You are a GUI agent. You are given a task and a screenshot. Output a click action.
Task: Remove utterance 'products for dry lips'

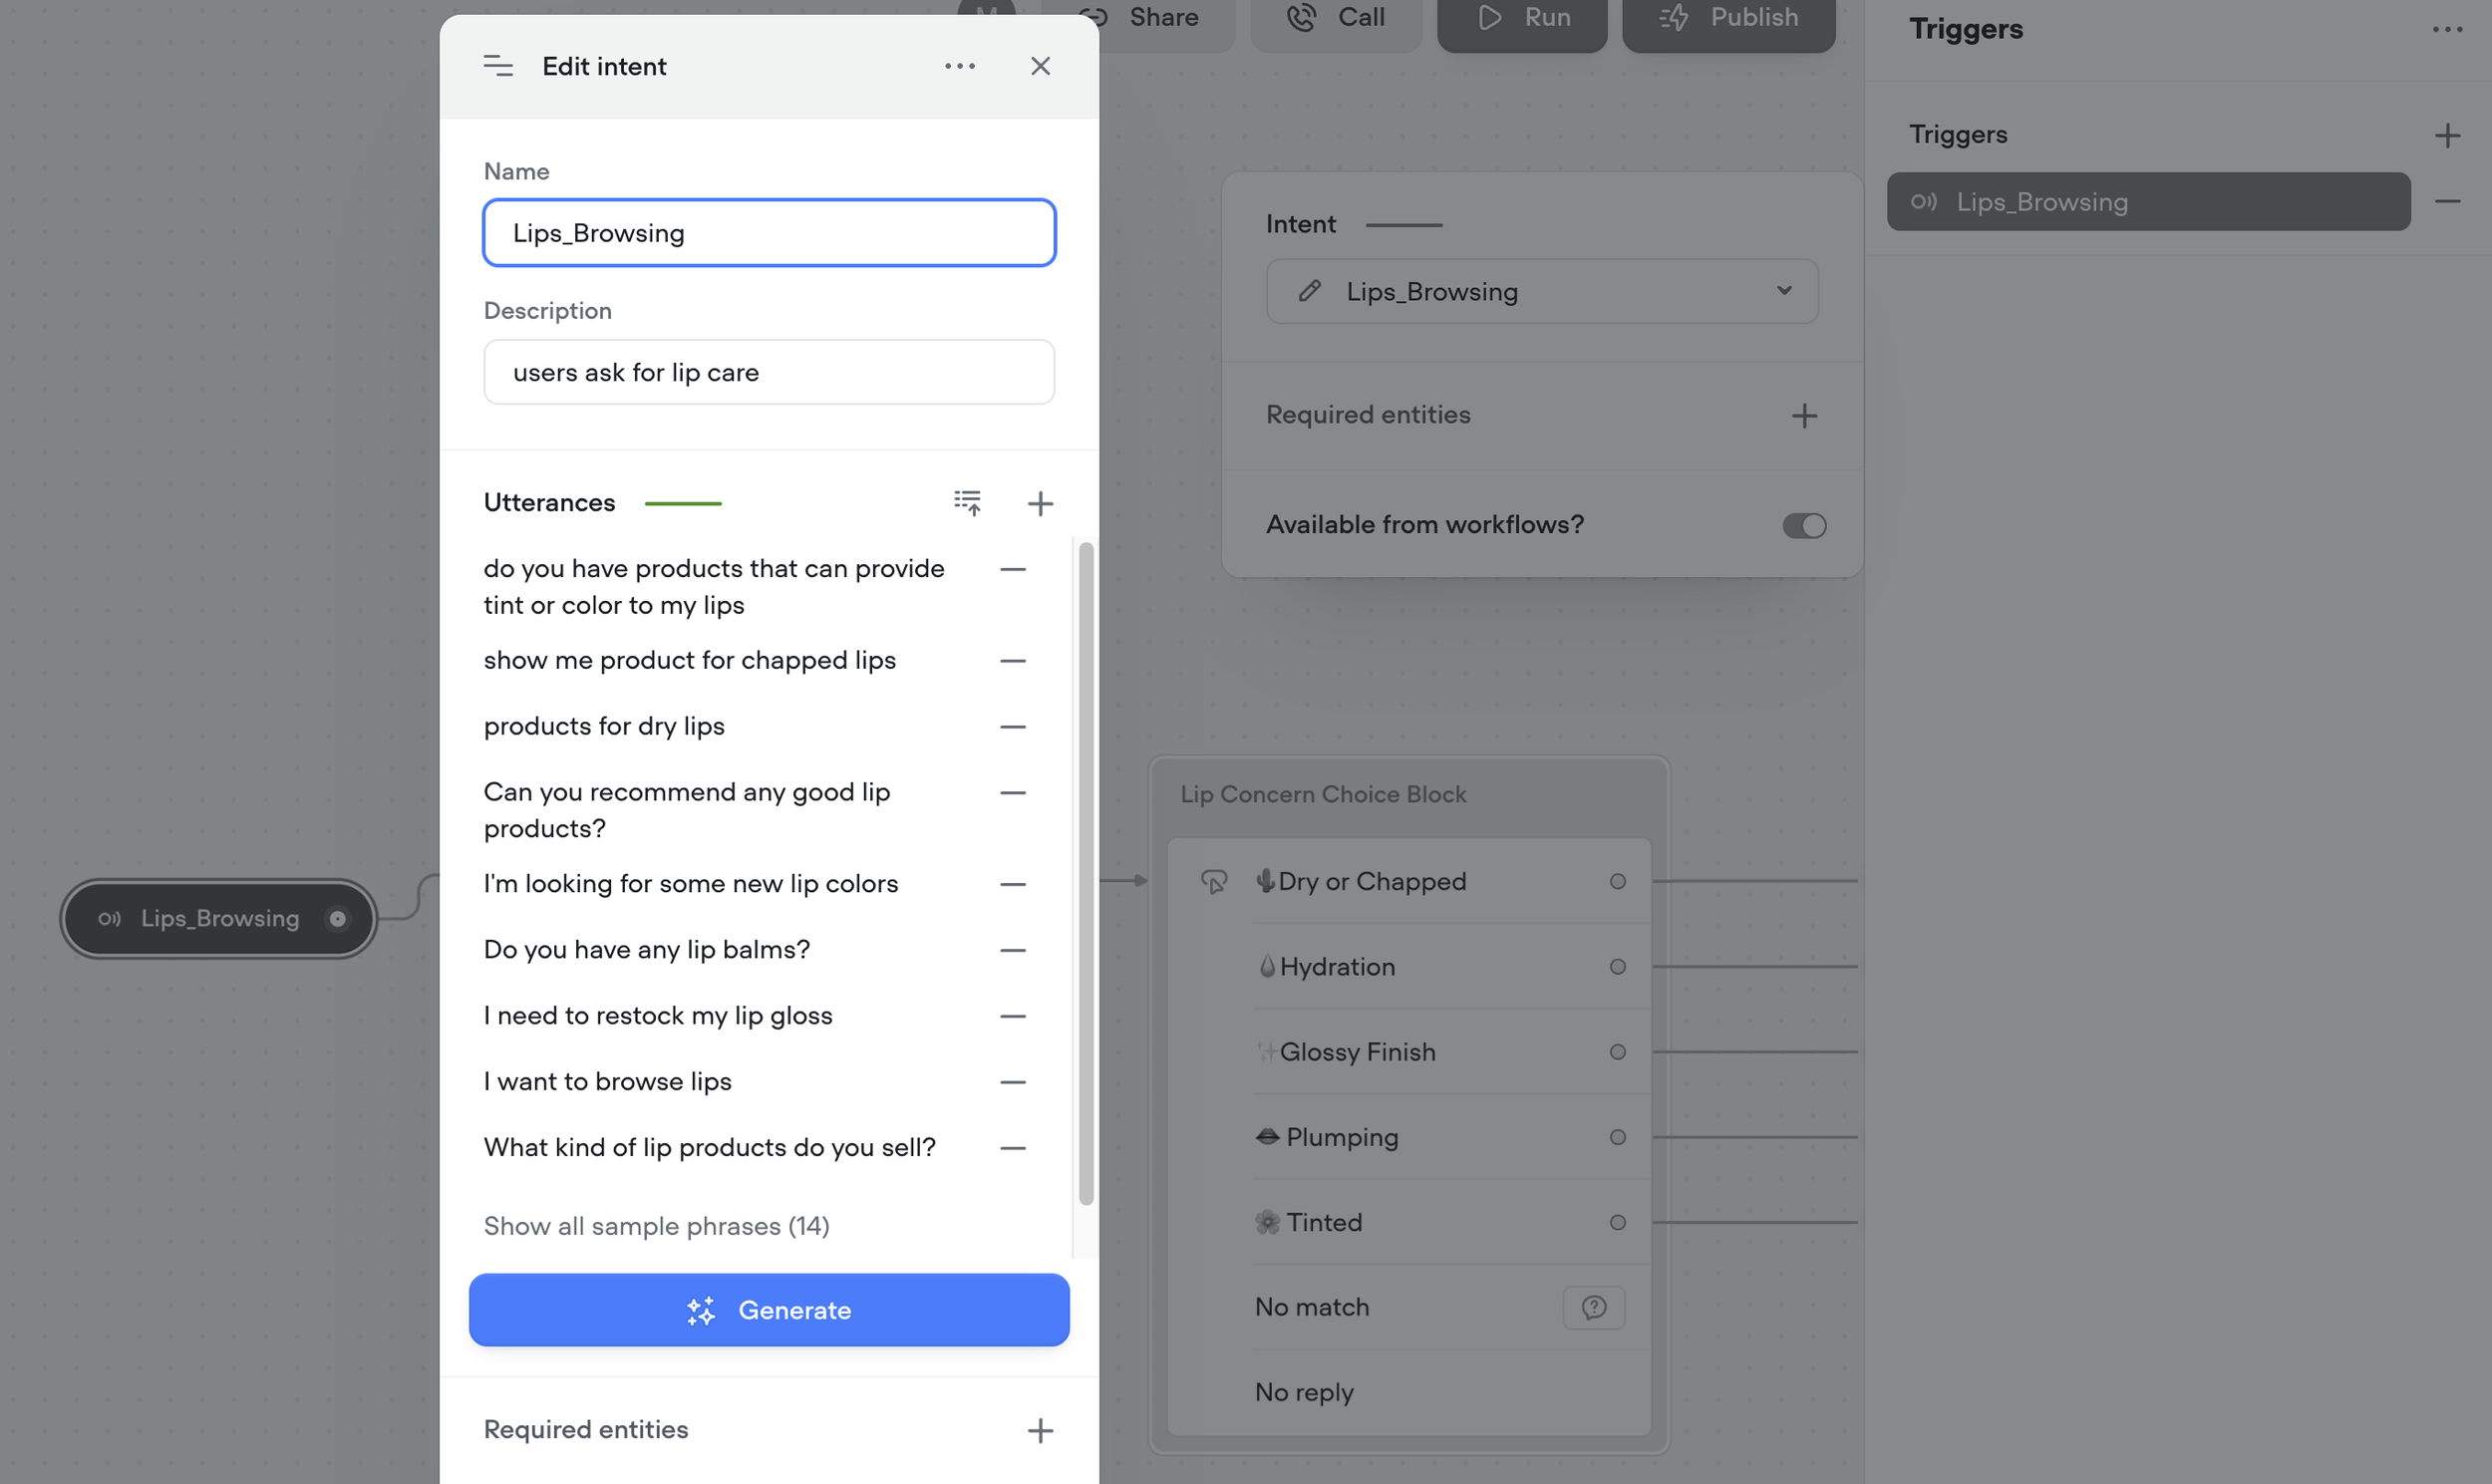click(1013, 727)
